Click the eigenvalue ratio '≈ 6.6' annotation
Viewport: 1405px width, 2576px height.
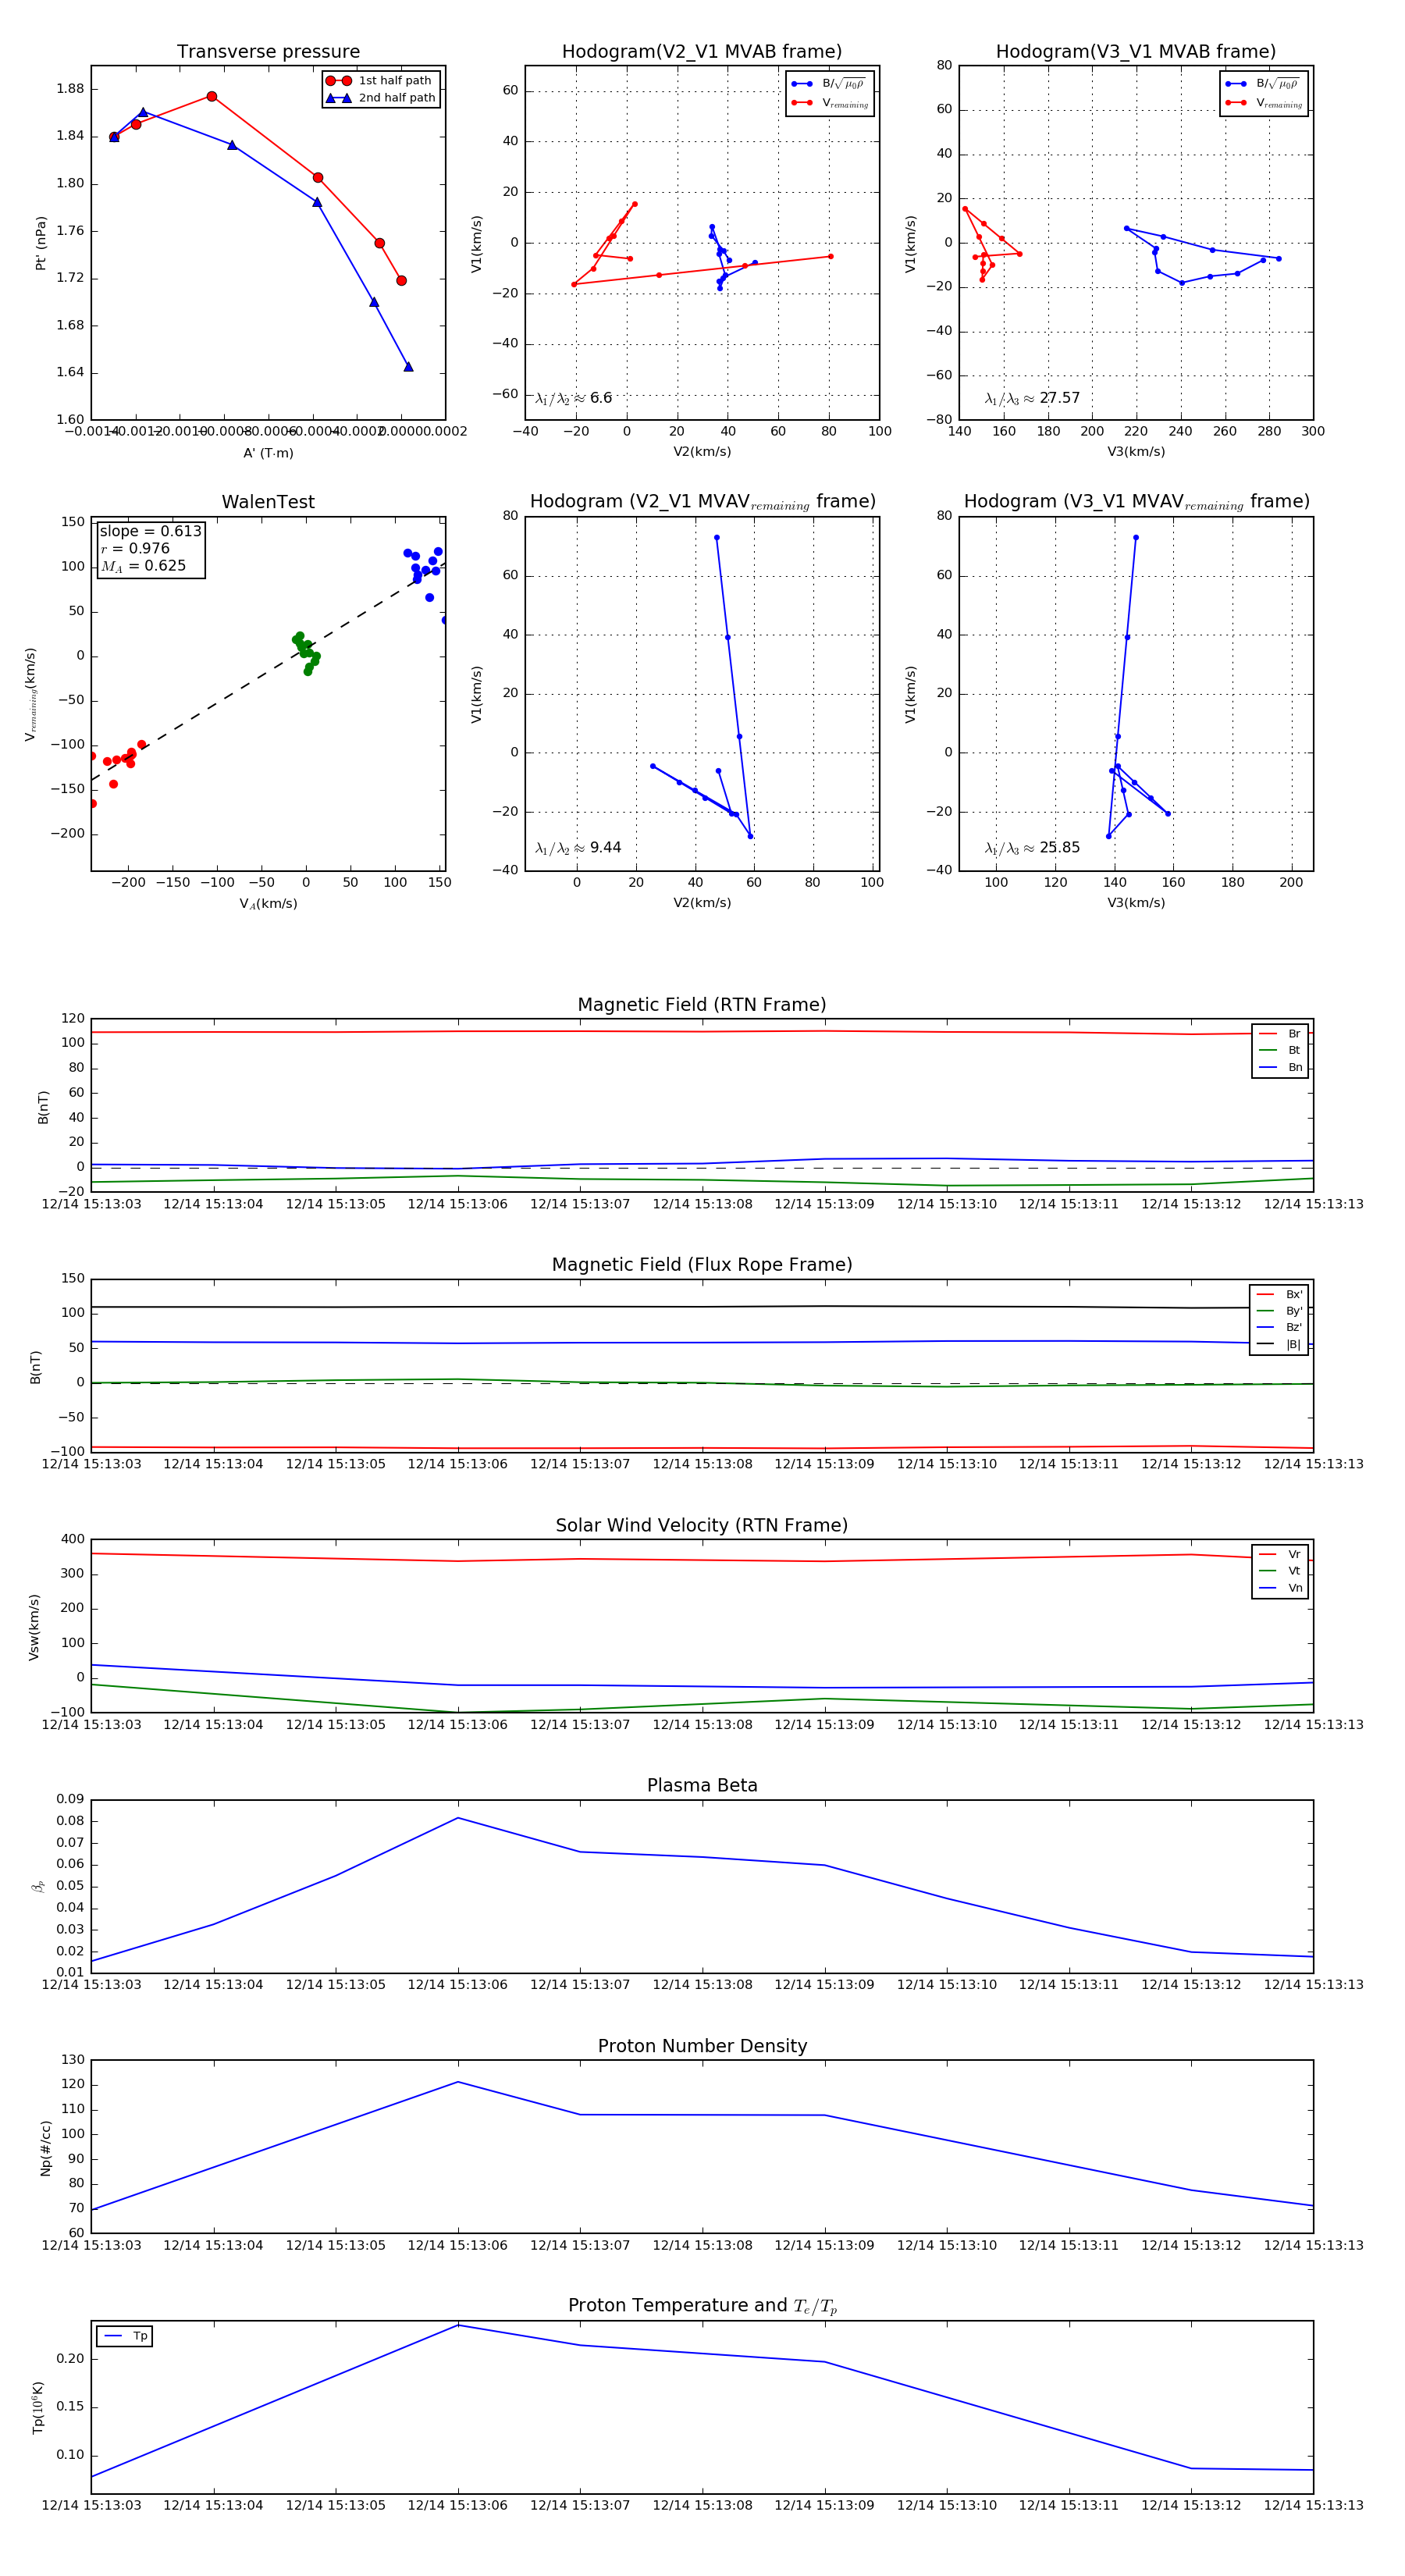point(573,398)
